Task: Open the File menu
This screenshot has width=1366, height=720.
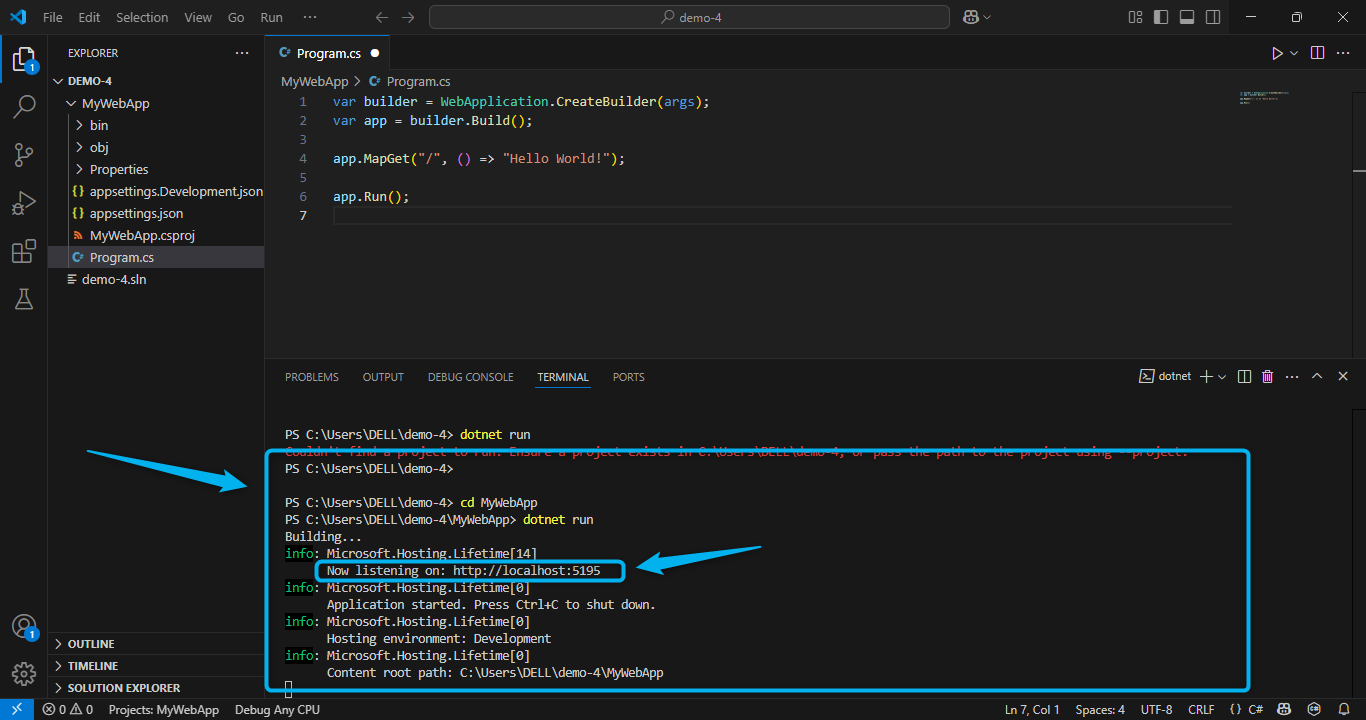Action: pyautogui.click(x=53, y=17)
